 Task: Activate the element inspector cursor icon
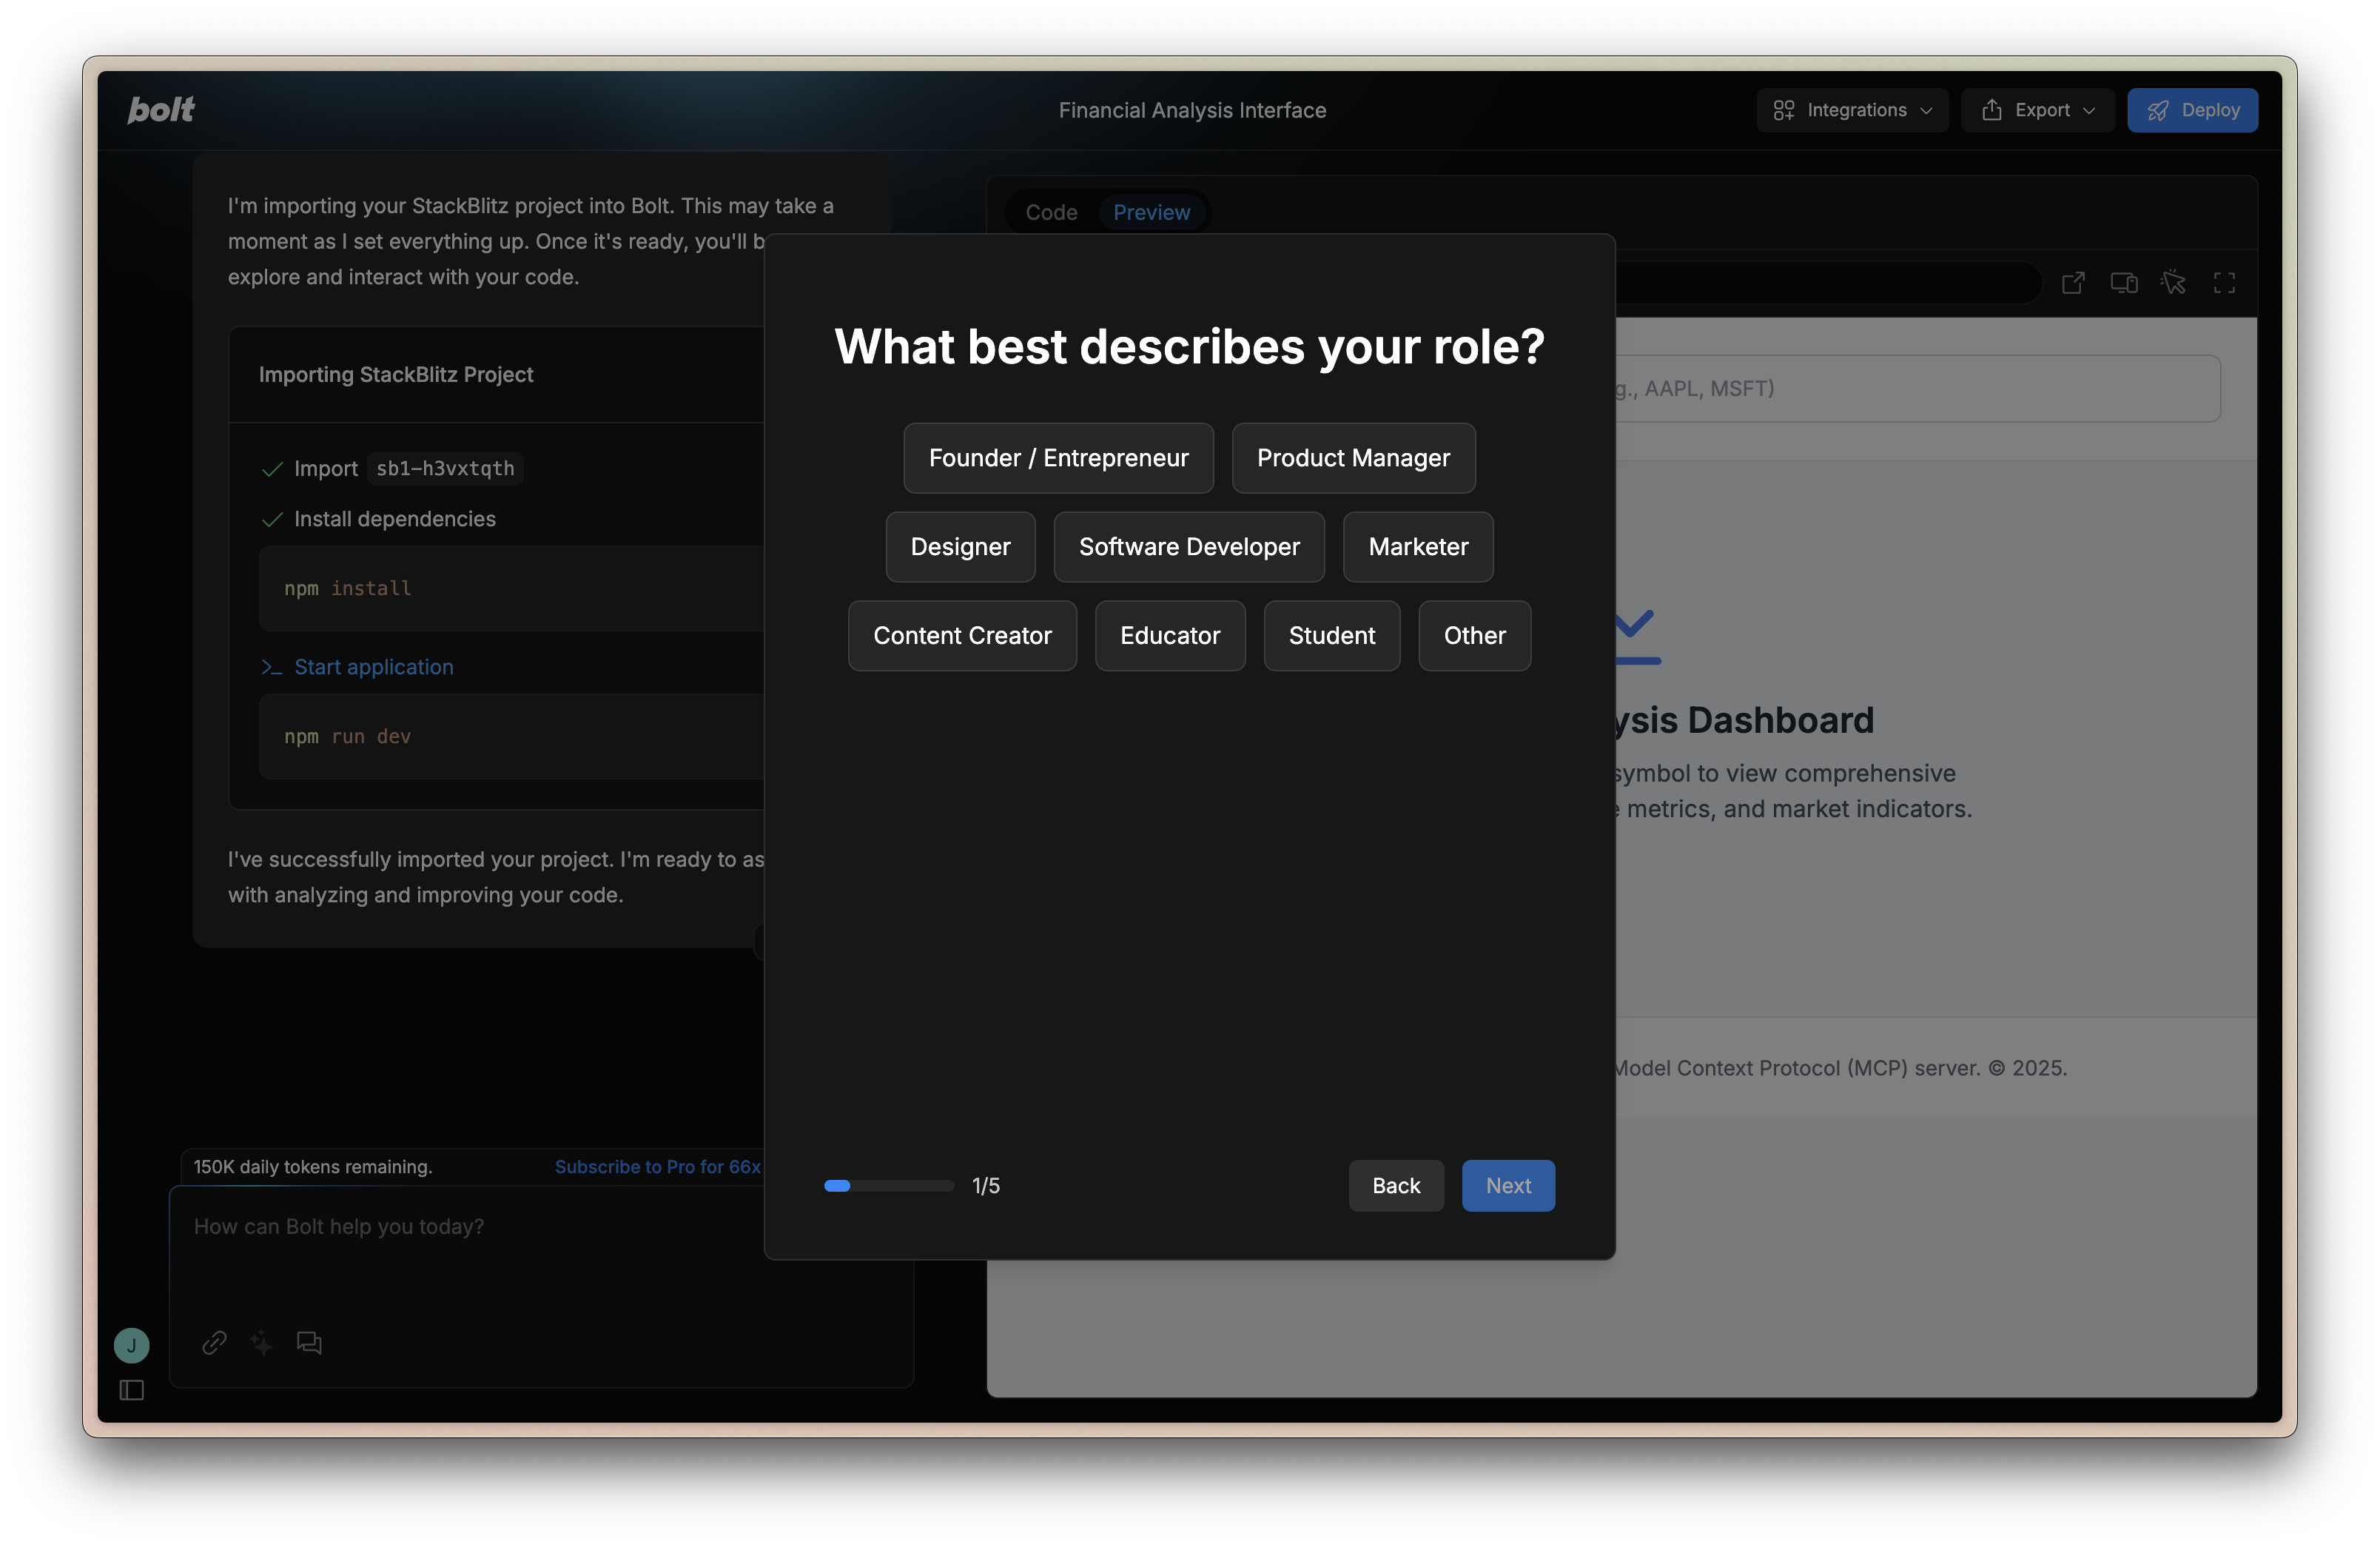point(2173,283)
